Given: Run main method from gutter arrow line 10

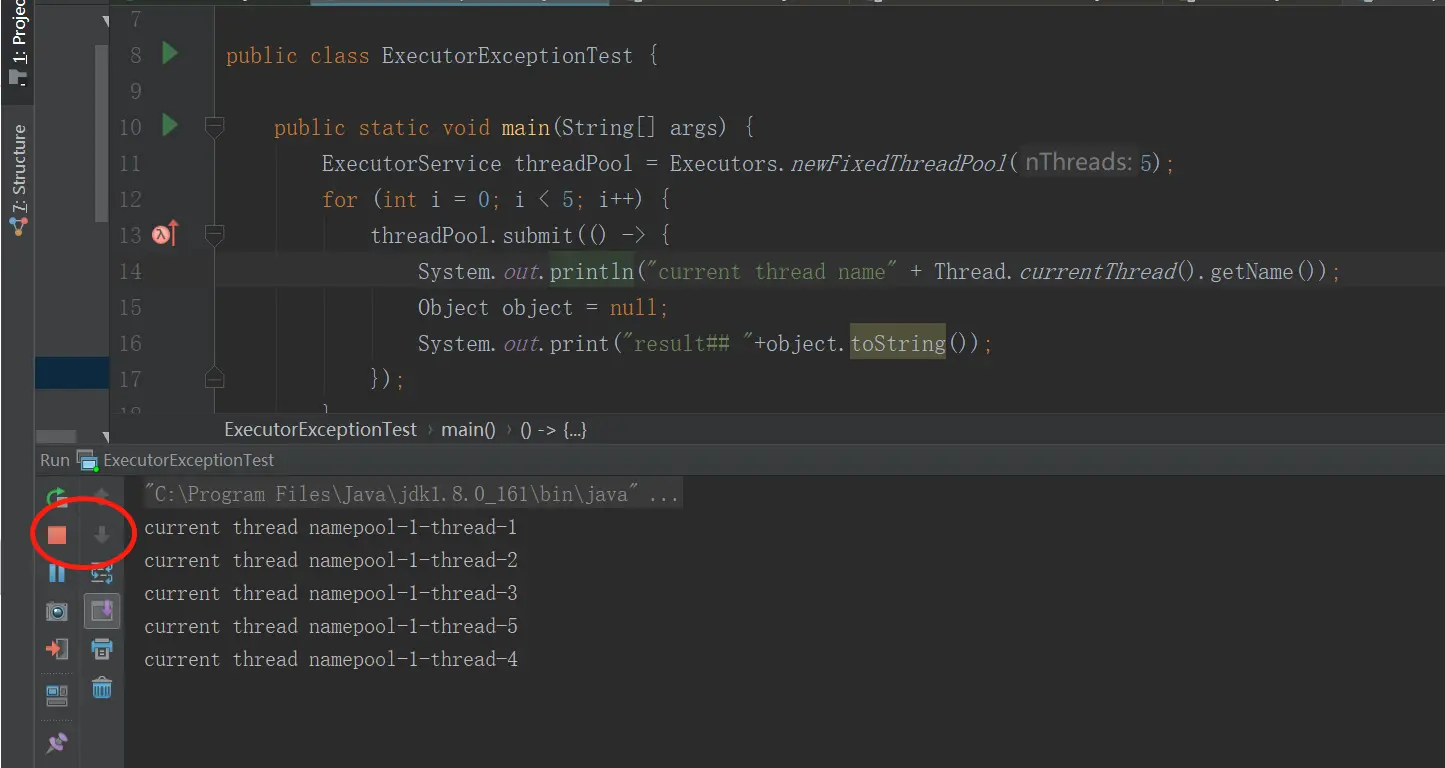Looking at the screenshot, I should tap(170, 125).
